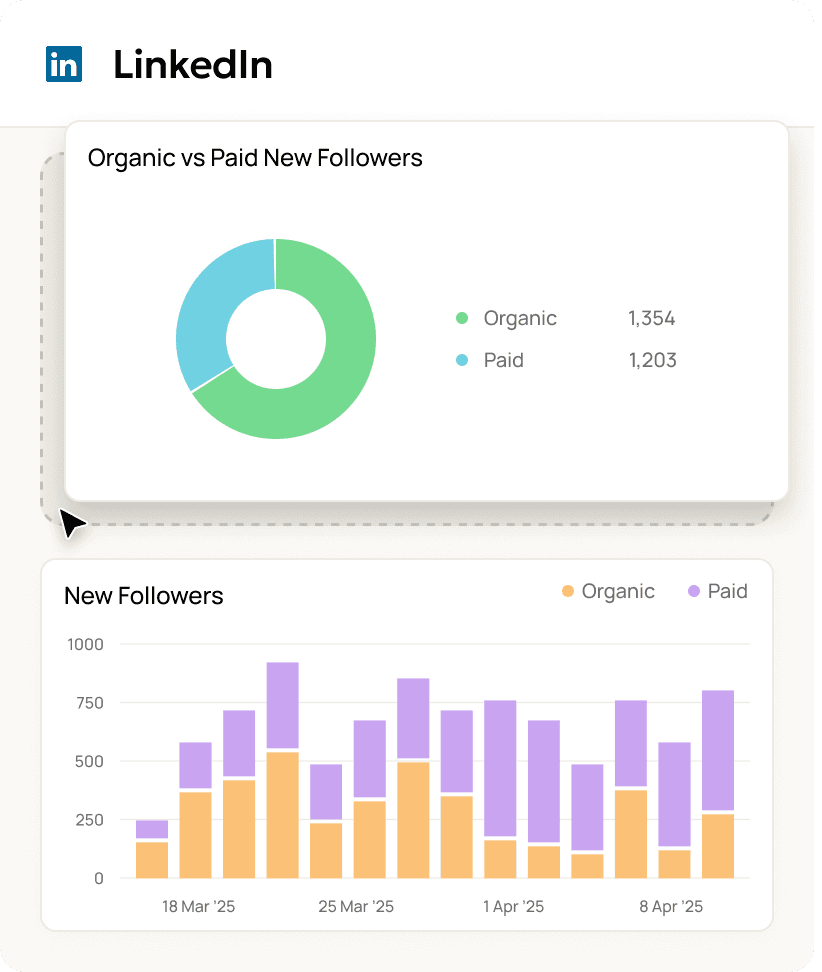This screenshot has width=822, height=972.
Task: Click the 8 Apr '25 axis label
Action: 670,906
